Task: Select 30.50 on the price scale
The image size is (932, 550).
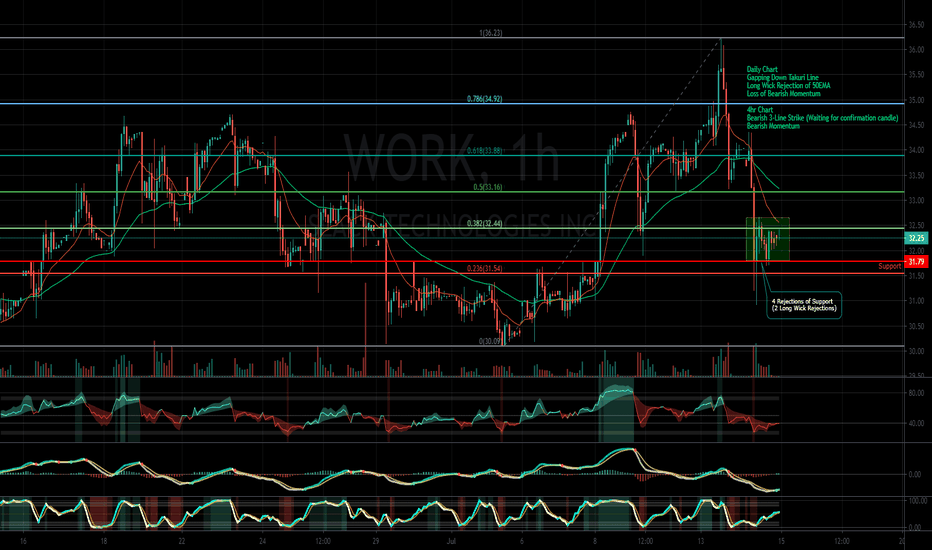Action: 915,326
